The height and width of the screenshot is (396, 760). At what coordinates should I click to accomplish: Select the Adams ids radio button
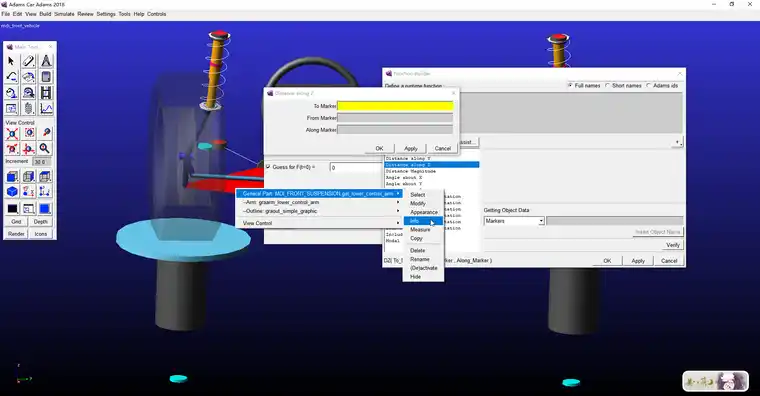[649, 86]
